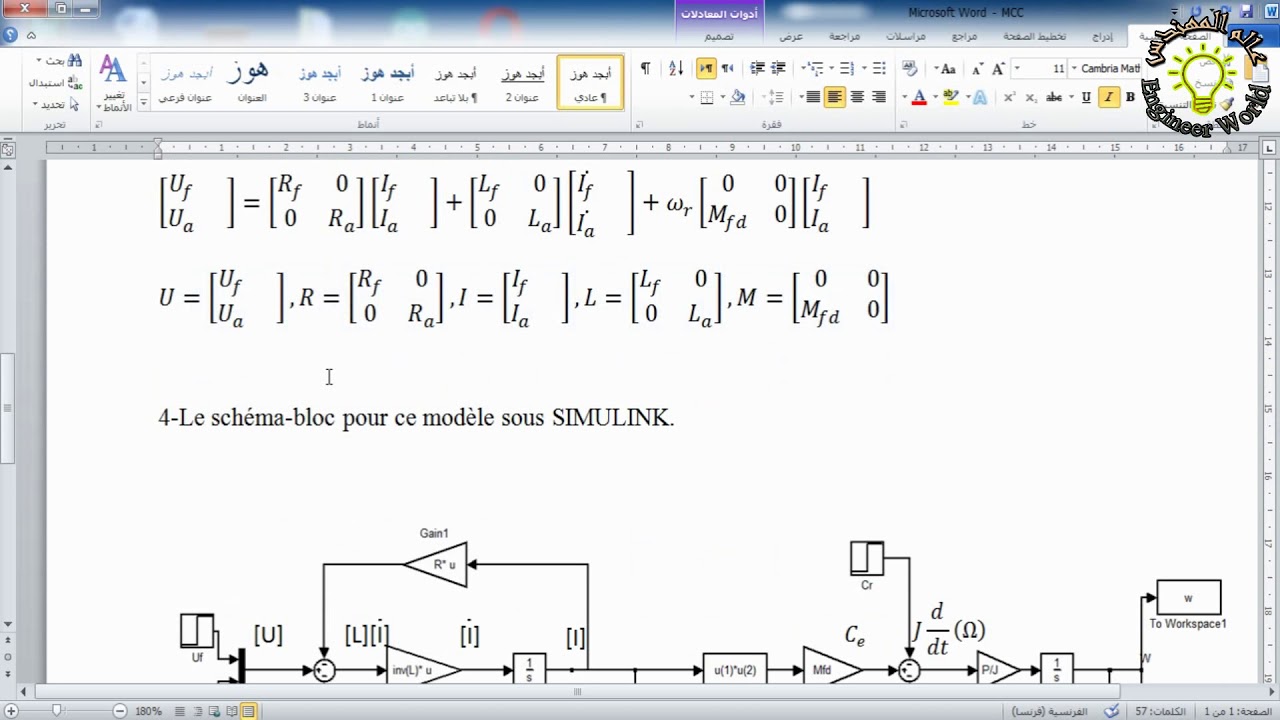Open font color dropdown arrow
The image size is (1280, 720).
pyautogui.click(x=904, y=97)
